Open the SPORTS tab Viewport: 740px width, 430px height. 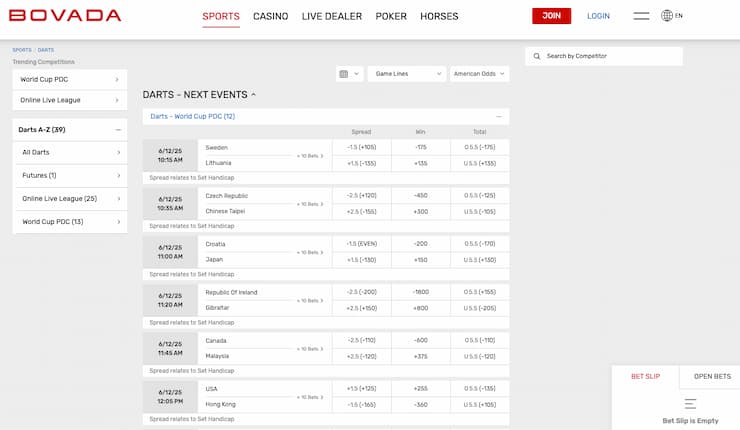(x=221, y=16)
